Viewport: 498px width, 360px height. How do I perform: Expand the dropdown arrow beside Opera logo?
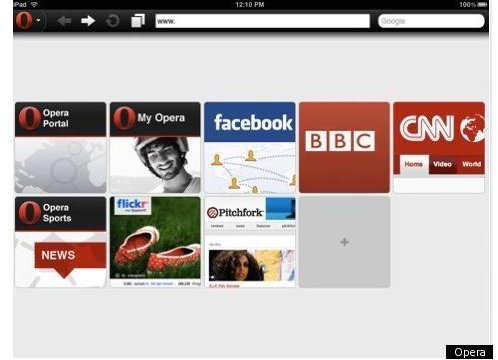coord(39,21)
